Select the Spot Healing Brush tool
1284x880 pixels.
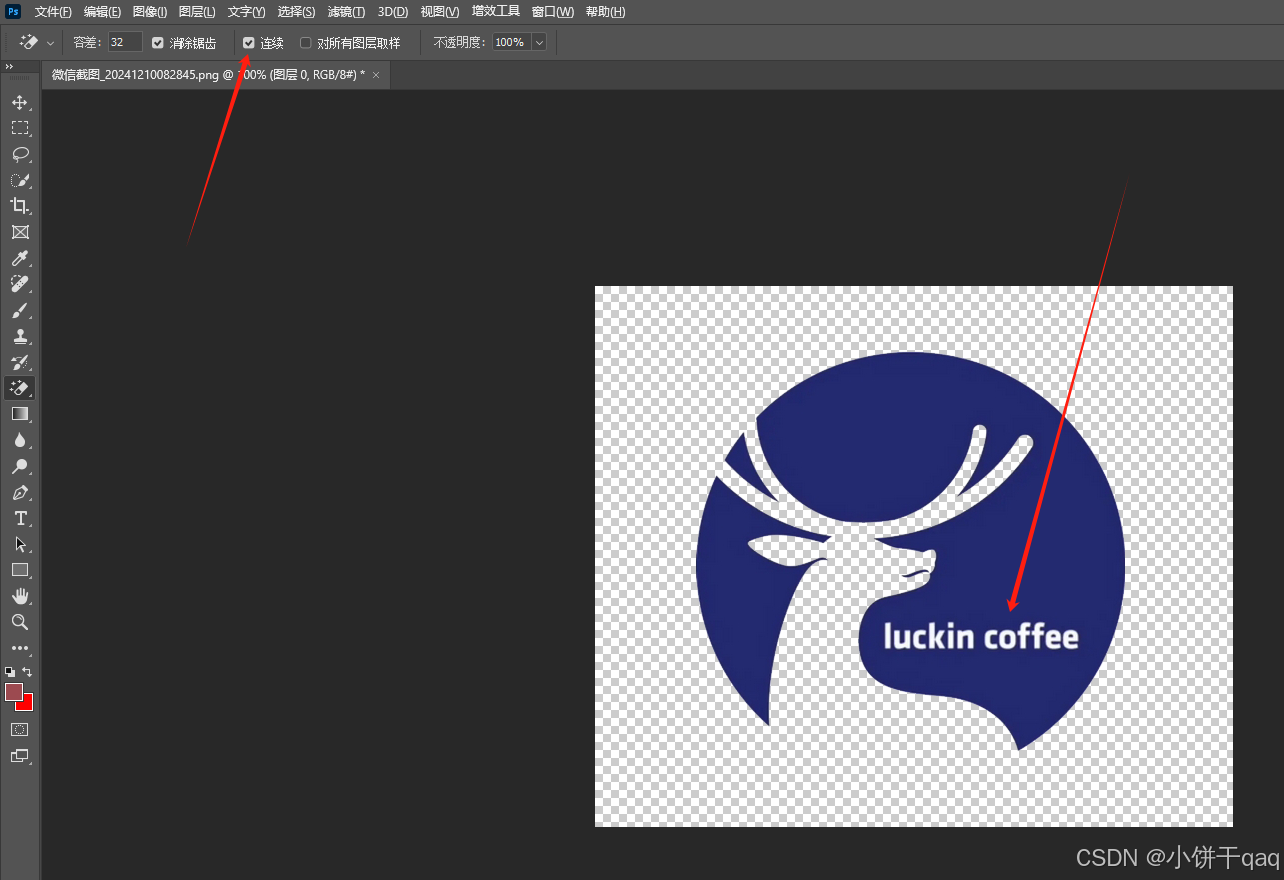pyautogui.click(x=20, y=284)
